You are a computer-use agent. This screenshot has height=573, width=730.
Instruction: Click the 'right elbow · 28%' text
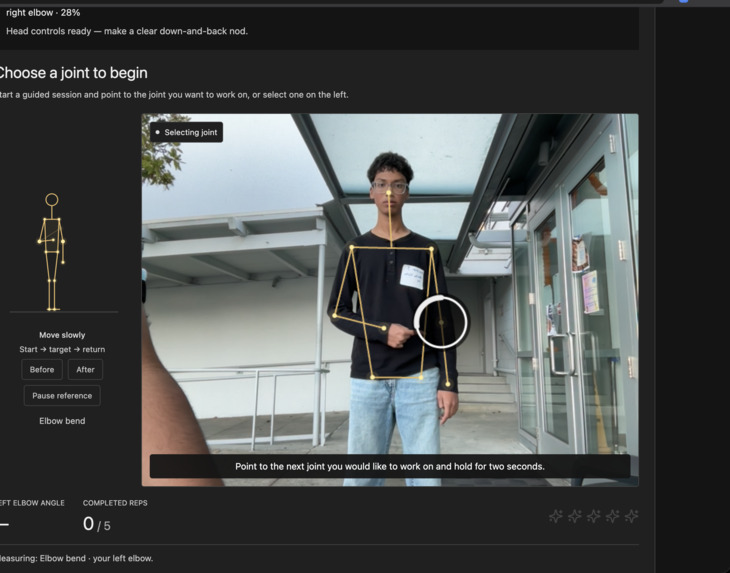(43, 13)
